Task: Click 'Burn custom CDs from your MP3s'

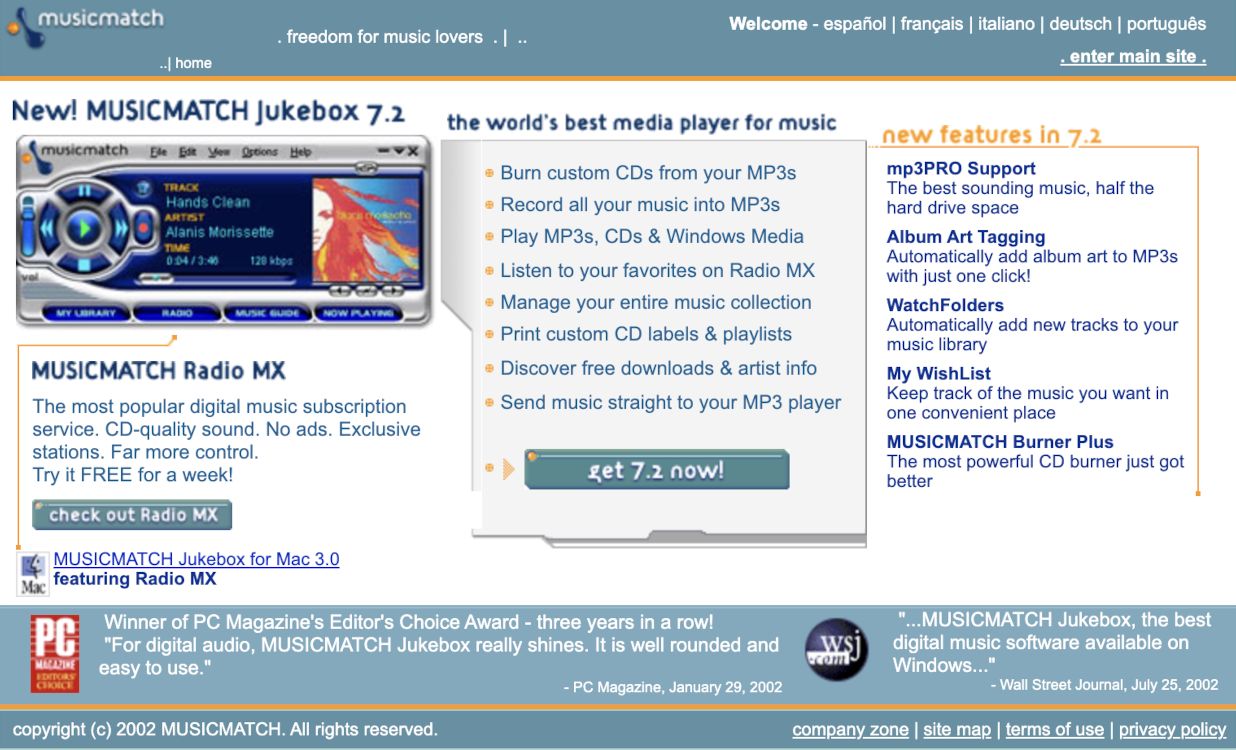Action: 648,173
